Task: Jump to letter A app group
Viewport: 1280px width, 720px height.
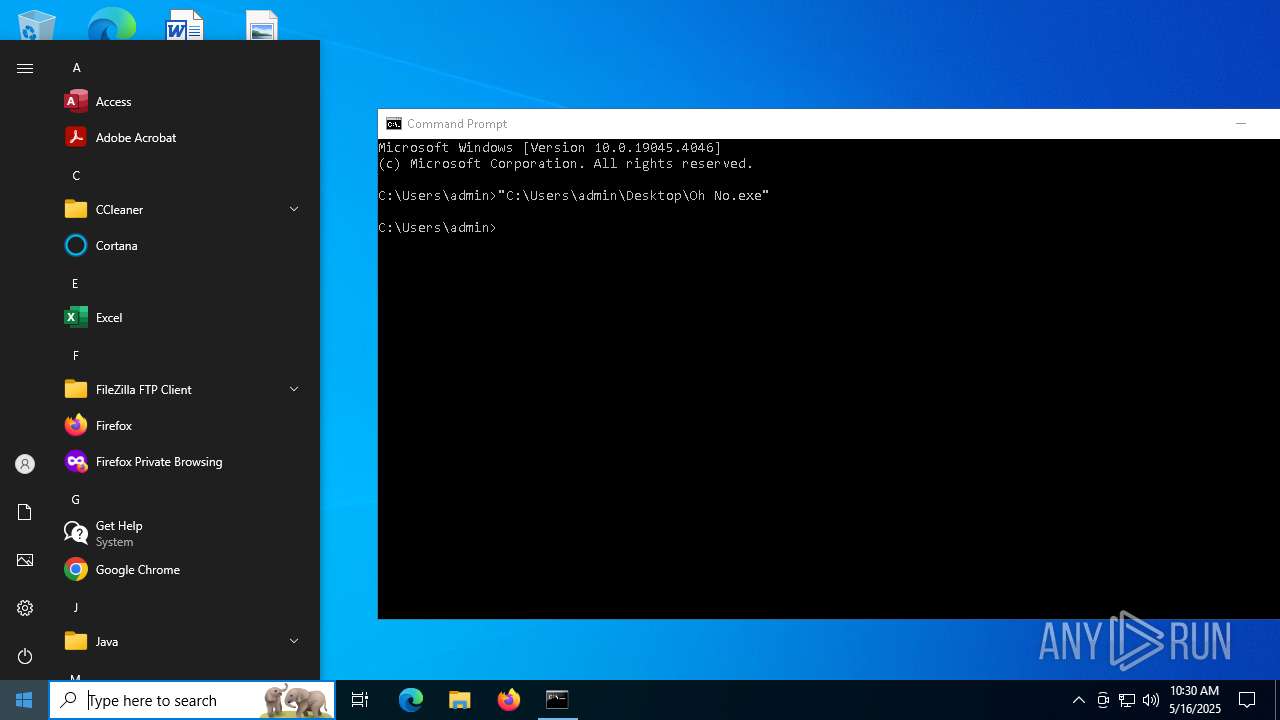Action: click(76, 68)
